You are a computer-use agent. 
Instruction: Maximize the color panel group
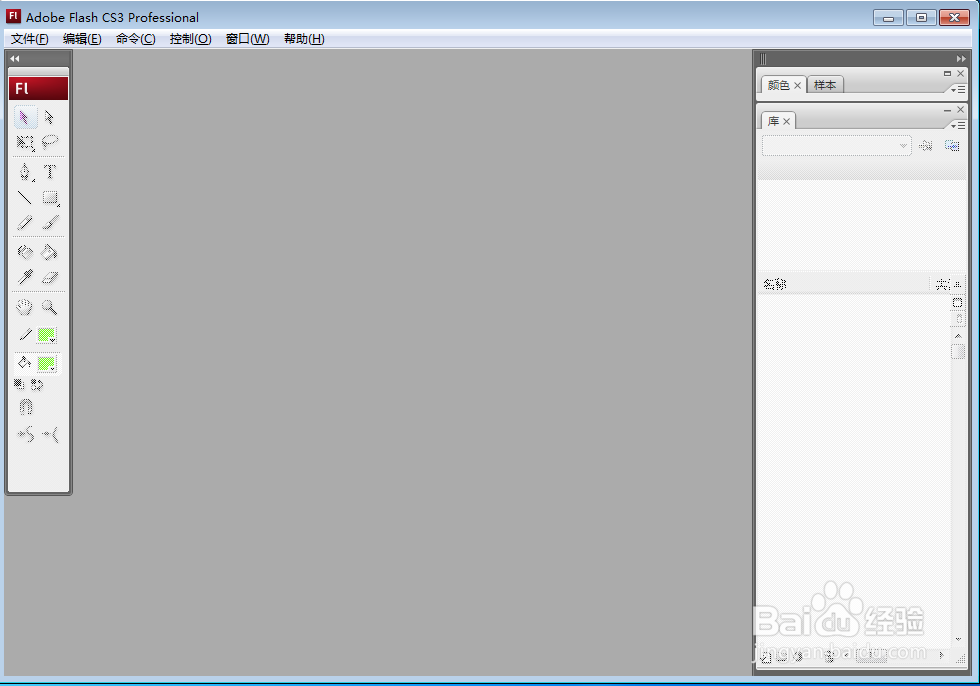[x=948, y=74]
